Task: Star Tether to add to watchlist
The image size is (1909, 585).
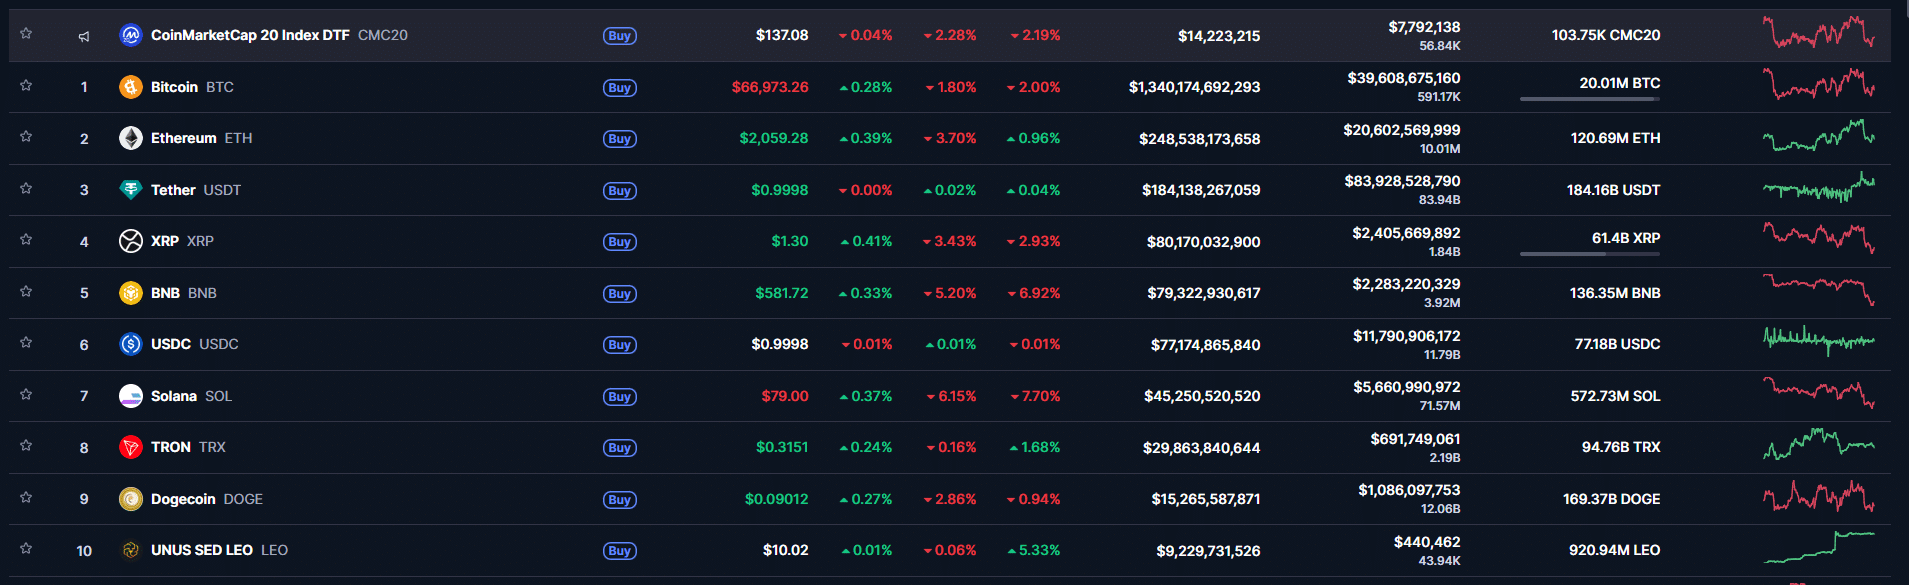Action: [x=26, y=188]
